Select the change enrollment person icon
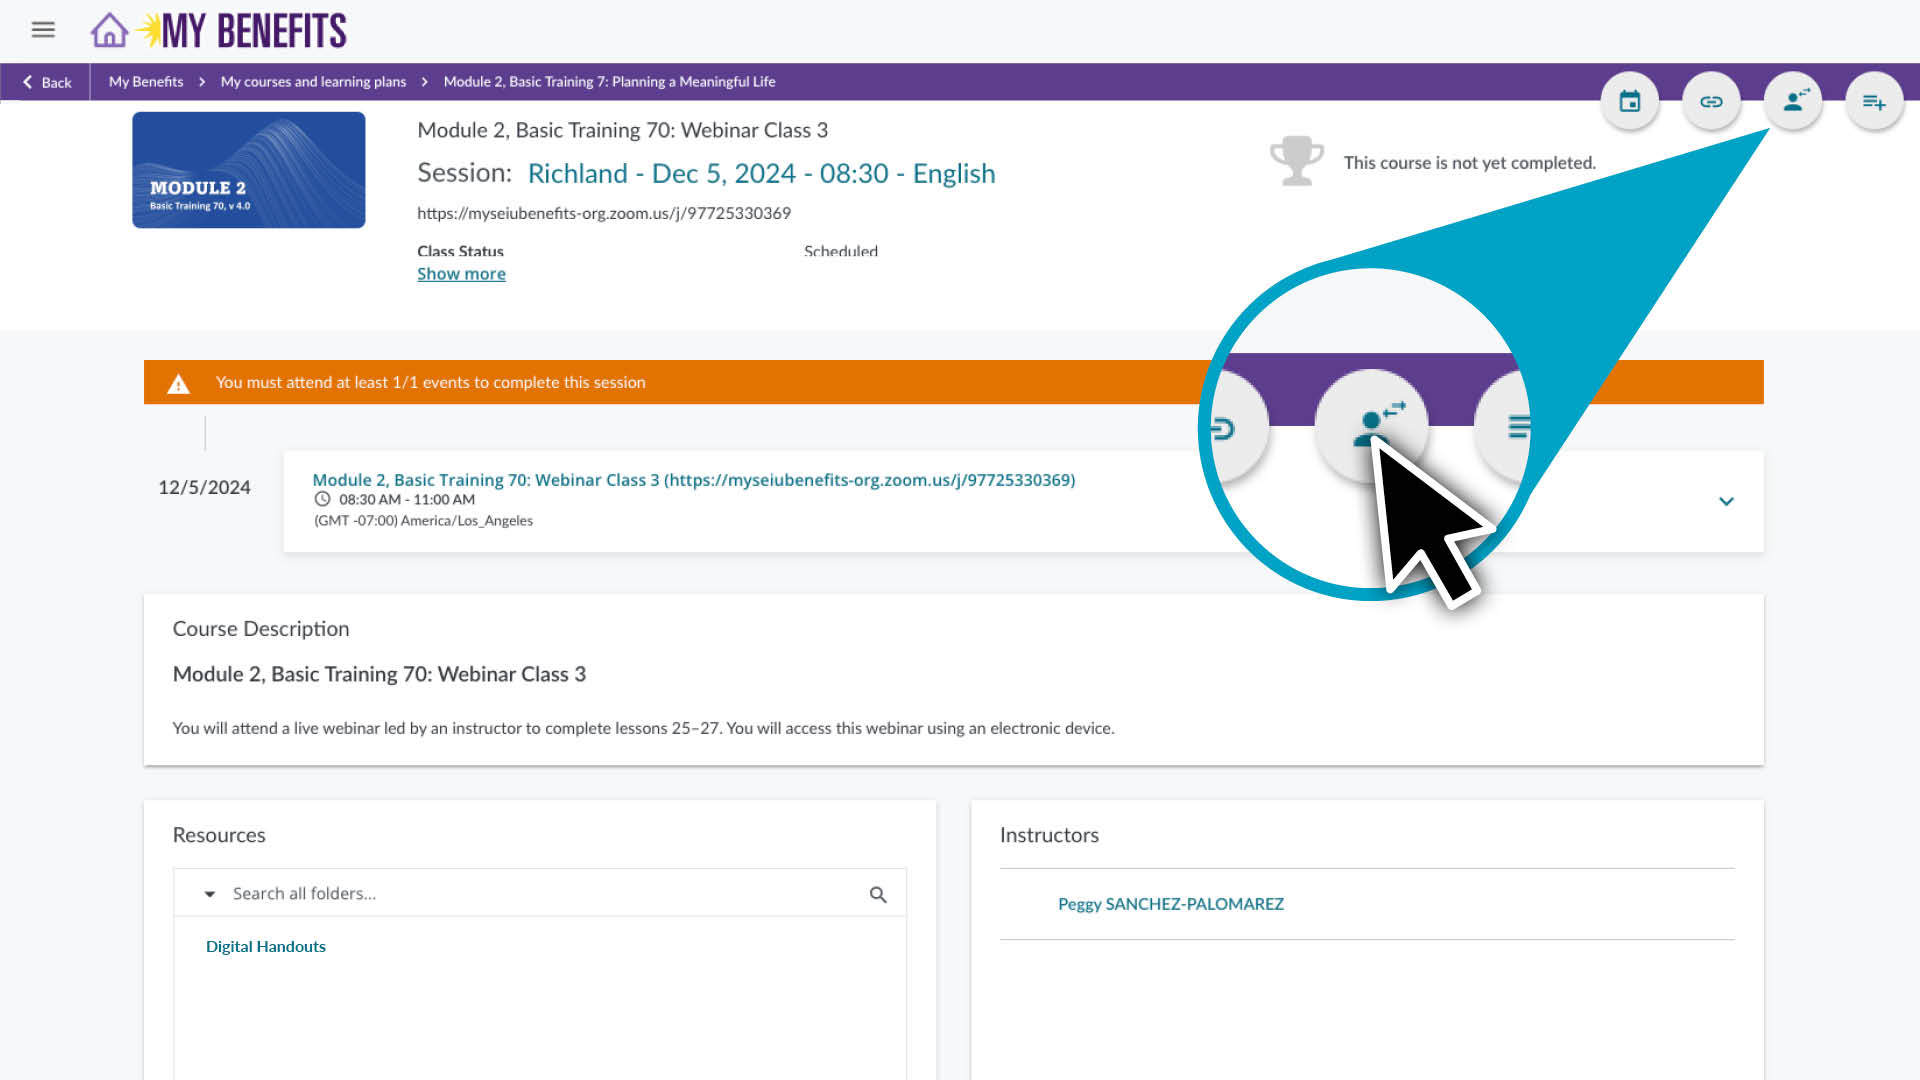 pos(1792,100)
